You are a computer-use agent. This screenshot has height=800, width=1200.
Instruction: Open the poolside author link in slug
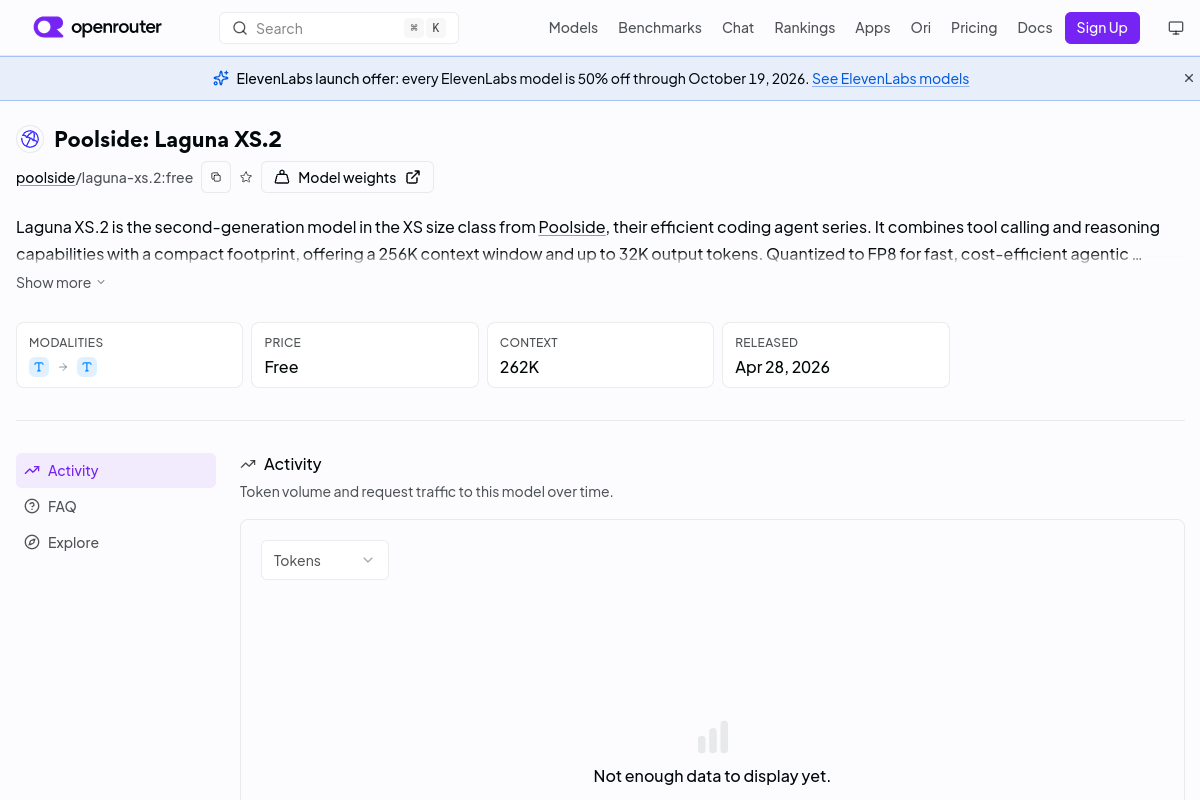pyautogui.click(x=46, y=178)
